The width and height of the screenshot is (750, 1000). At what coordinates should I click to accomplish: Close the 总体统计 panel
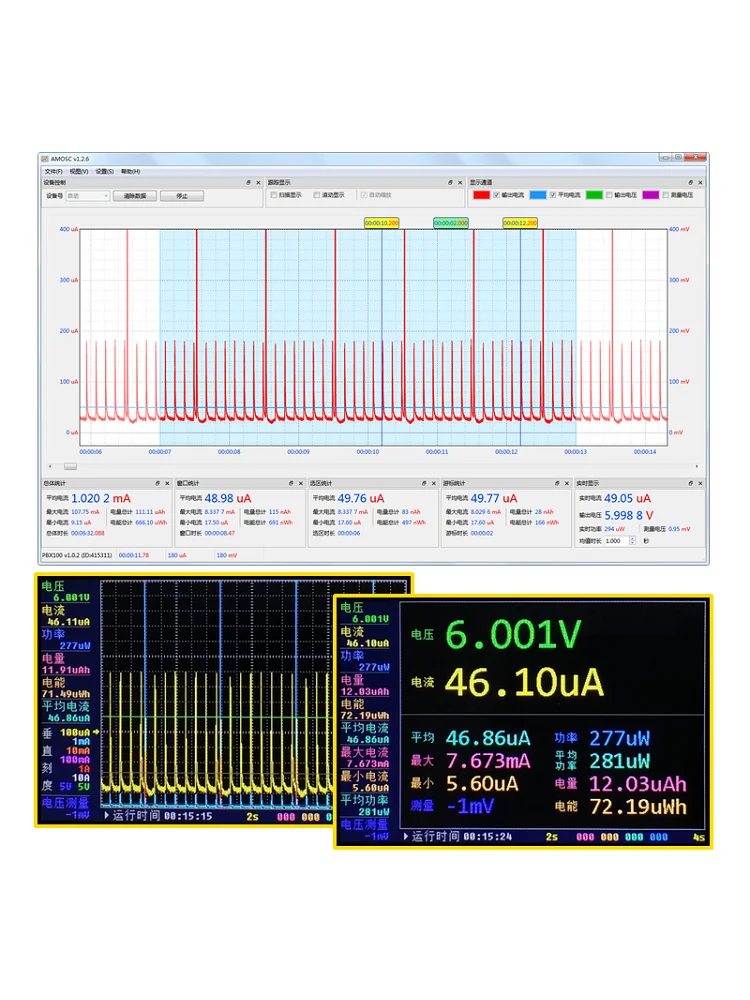pos(167,483)
